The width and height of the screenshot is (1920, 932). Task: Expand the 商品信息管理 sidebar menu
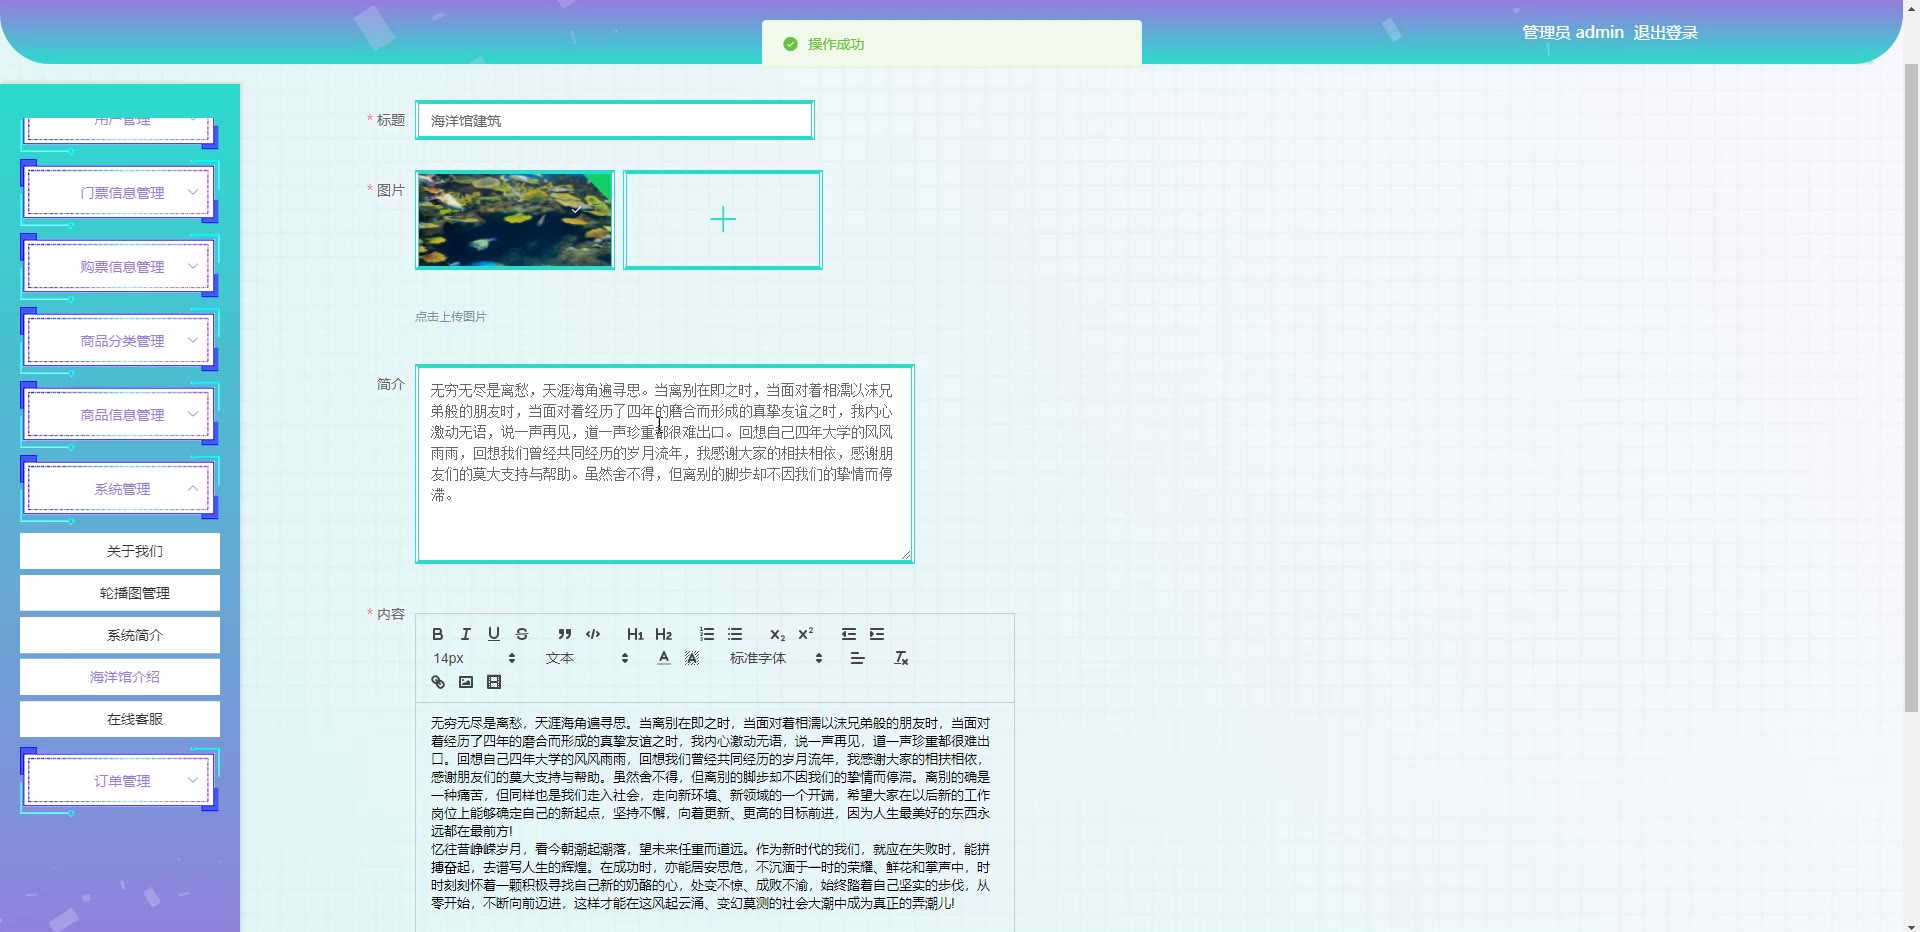(120, 415)
